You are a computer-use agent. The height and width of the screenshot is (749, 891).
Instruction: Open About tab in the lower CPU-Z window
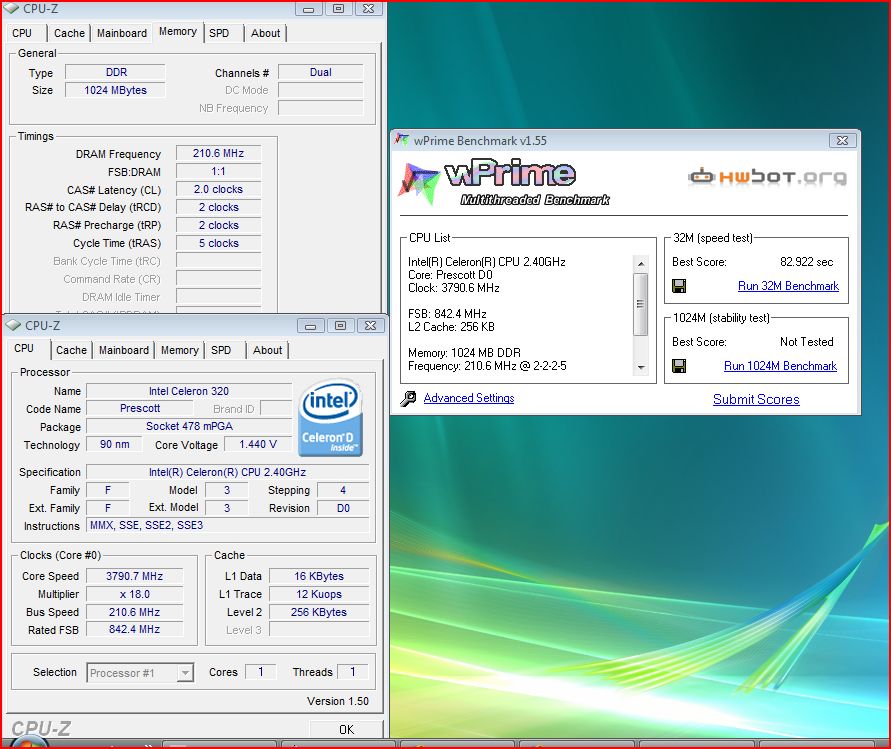click(x=268, y=350)
